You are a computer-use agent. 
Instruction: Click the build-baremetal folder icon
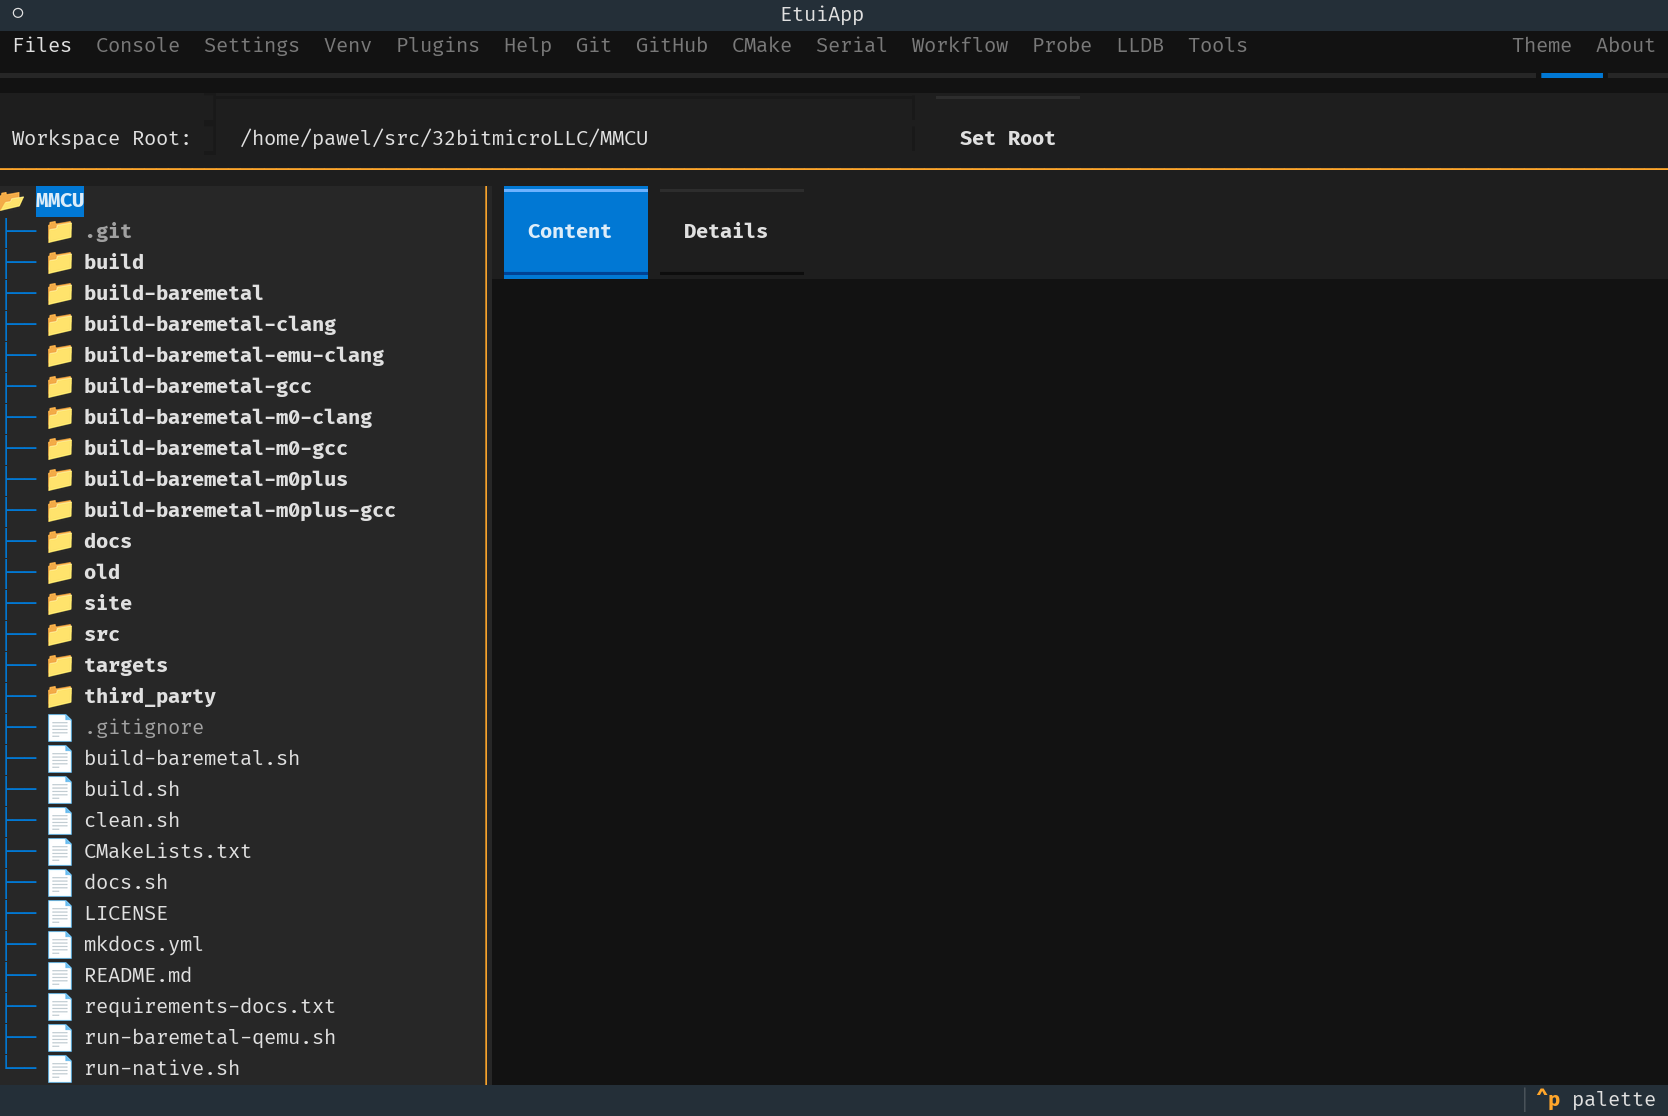60,293
